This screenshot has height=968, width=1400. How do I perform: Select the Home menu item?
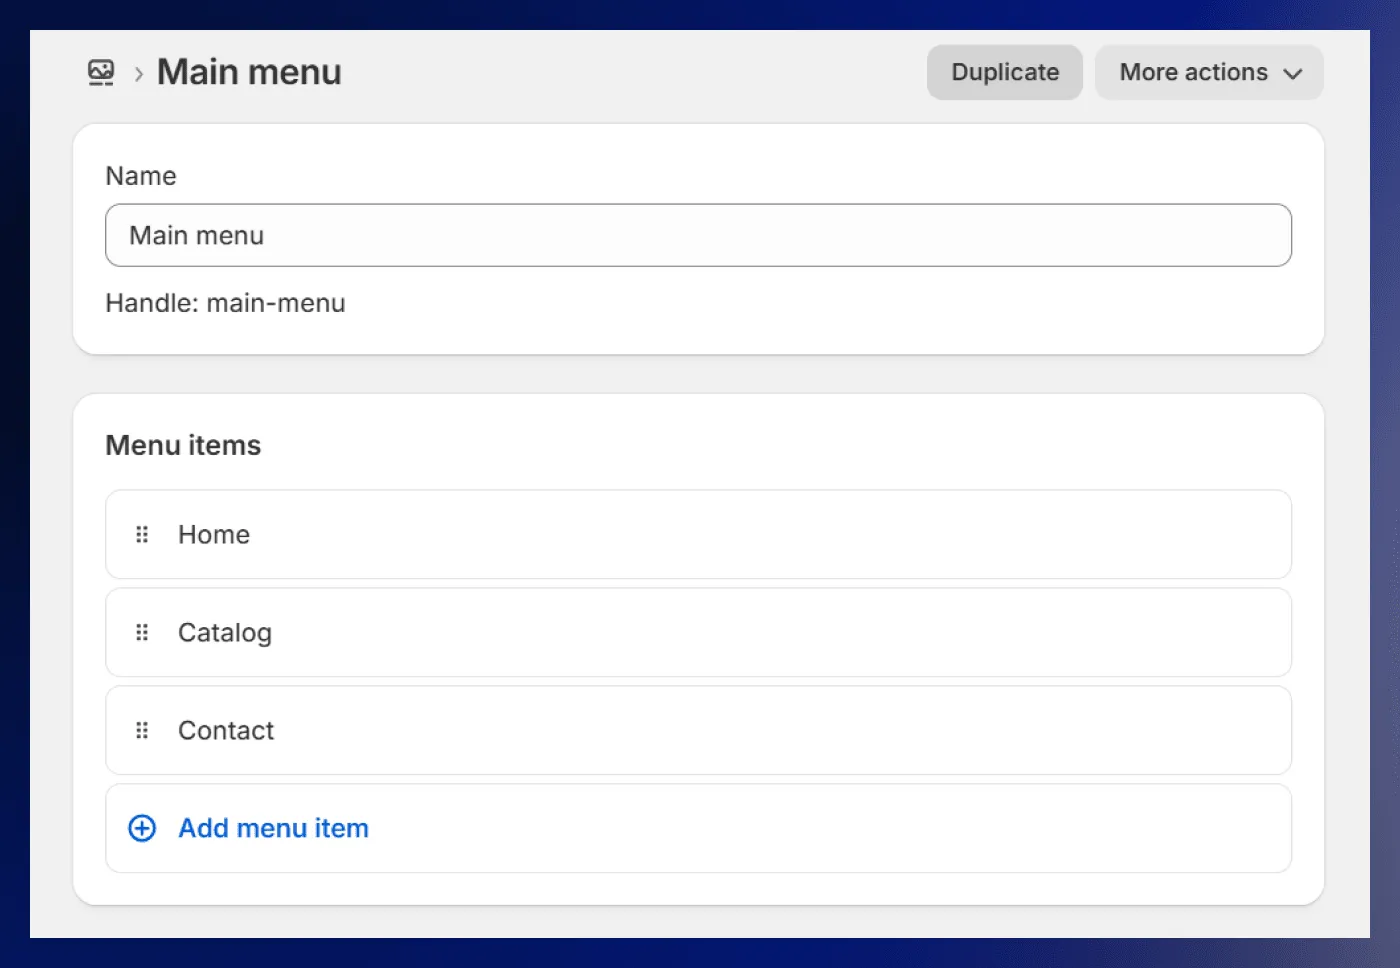pos(213,534)
